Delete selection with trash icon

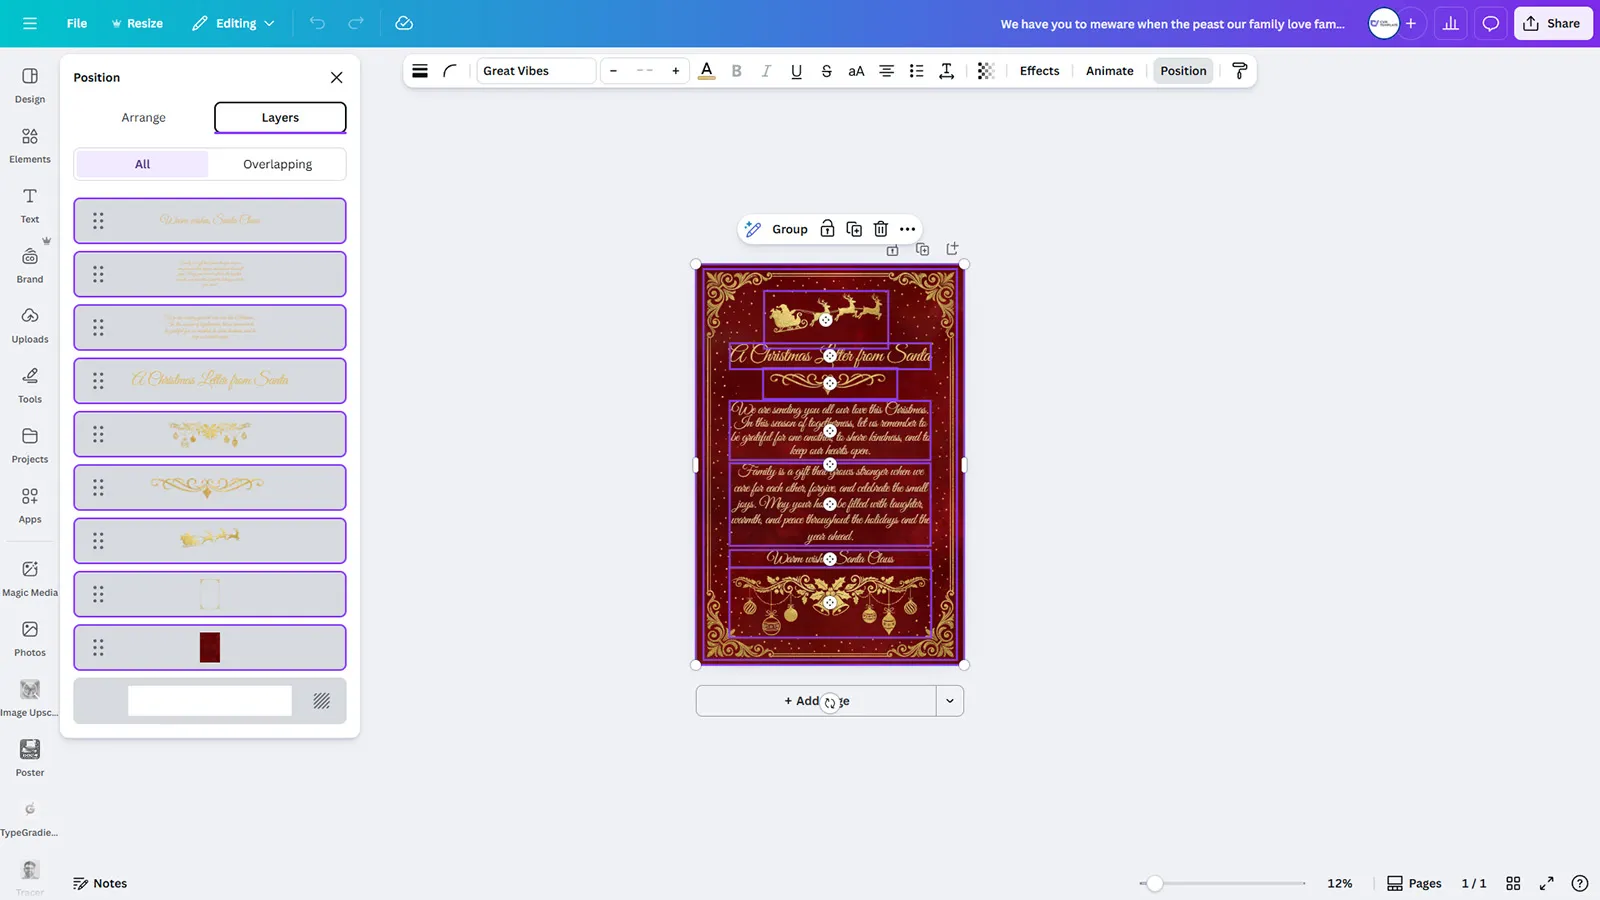pos(880,229)
